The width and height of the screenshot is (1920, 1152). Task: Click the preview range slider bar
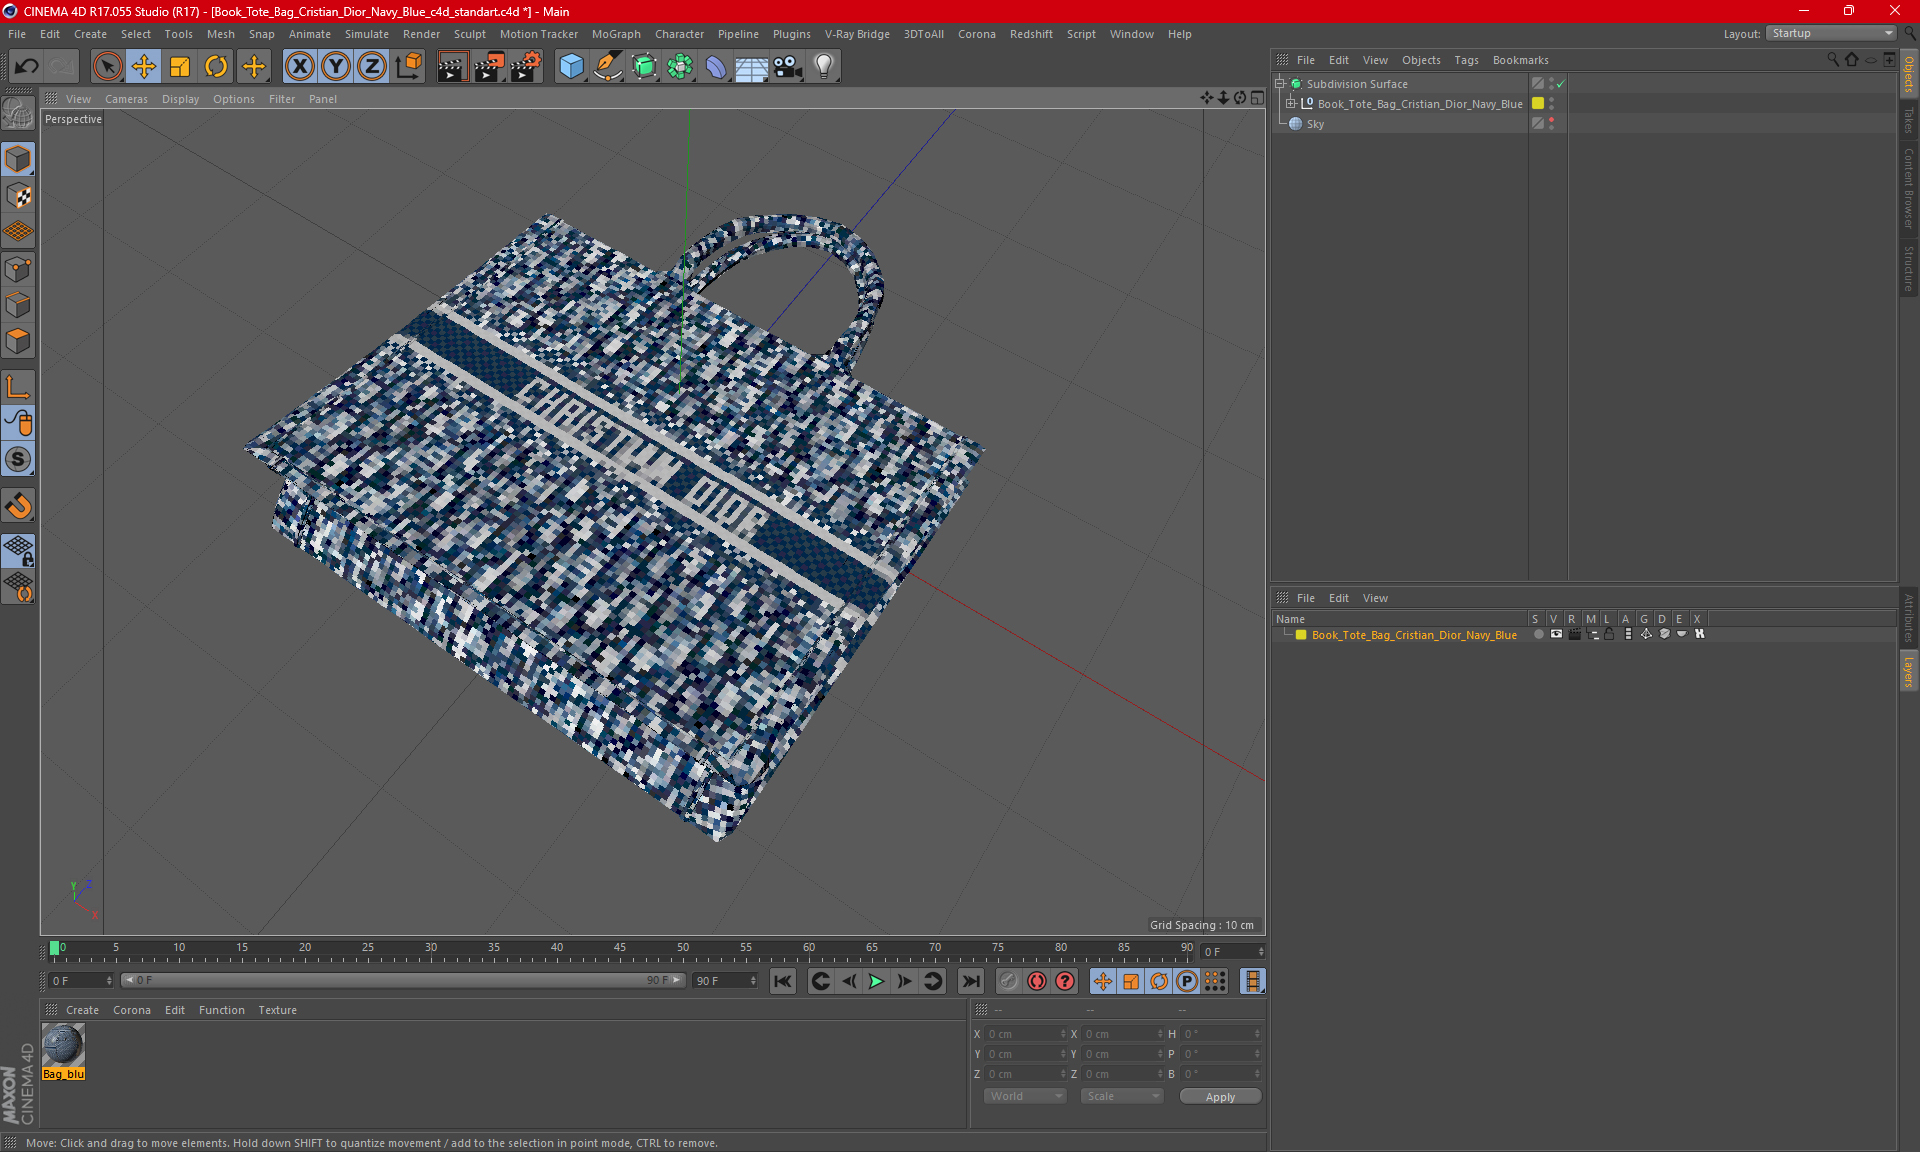(x=403, y=981)
